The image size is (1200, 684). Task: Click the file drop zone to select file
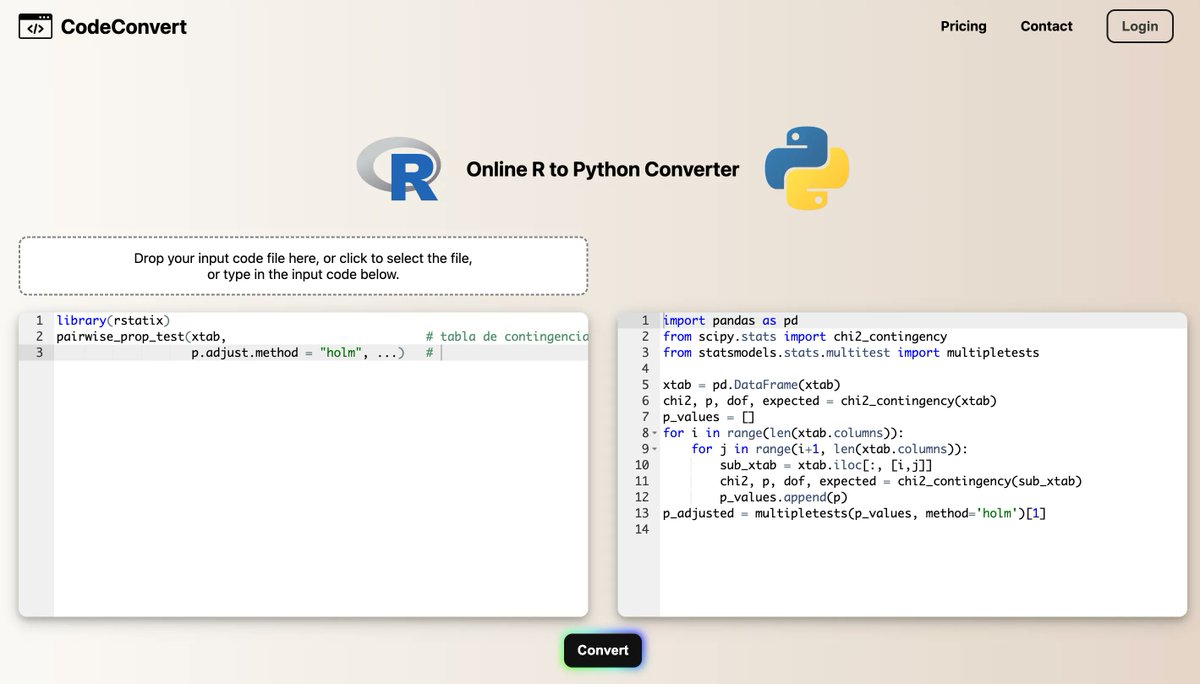point(303,266)
